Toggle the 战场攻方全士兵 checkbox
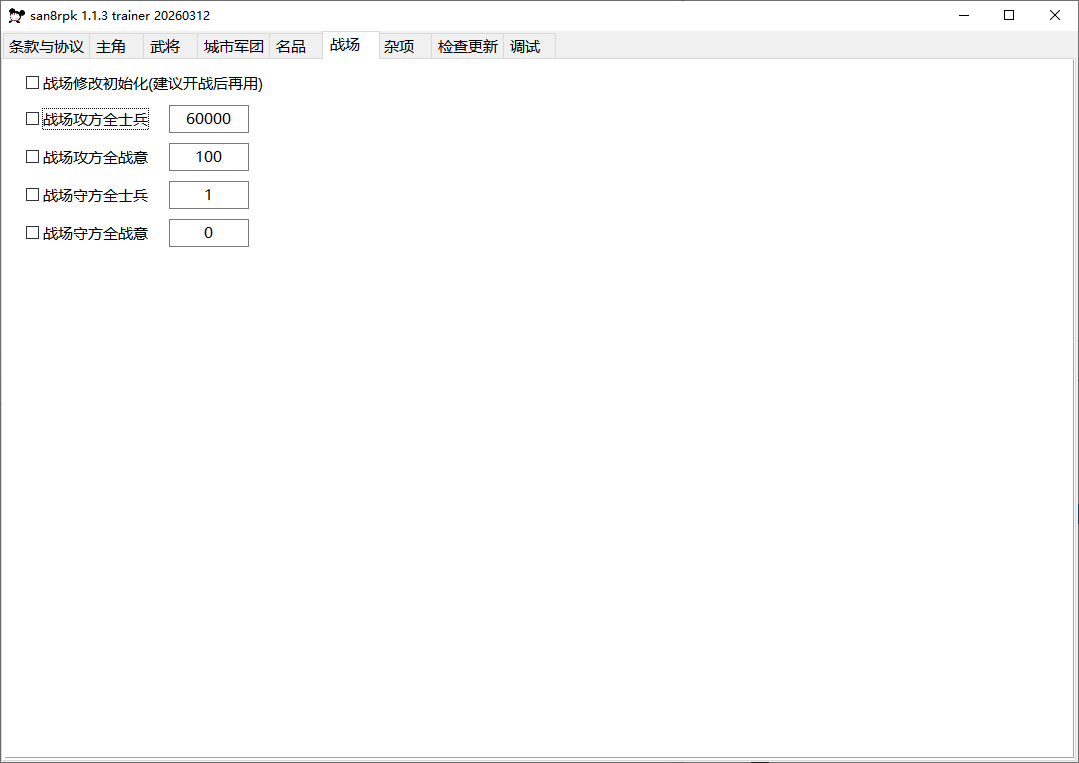This screenshot has height=763, width=1079. [33, 119]
